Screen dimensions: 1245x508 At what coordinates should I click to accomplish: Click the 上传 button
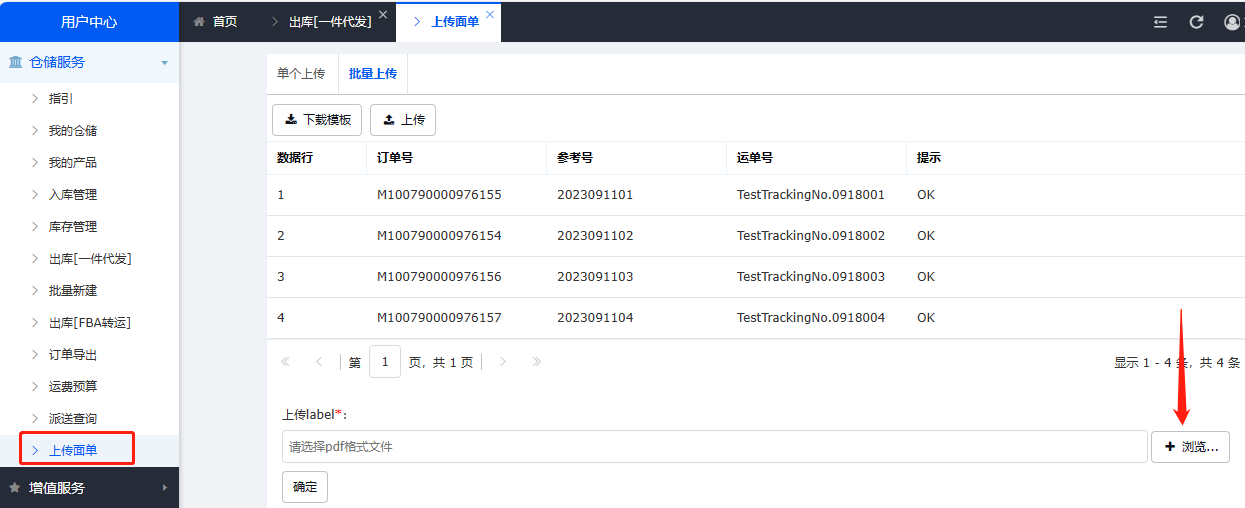coord(403,120)
